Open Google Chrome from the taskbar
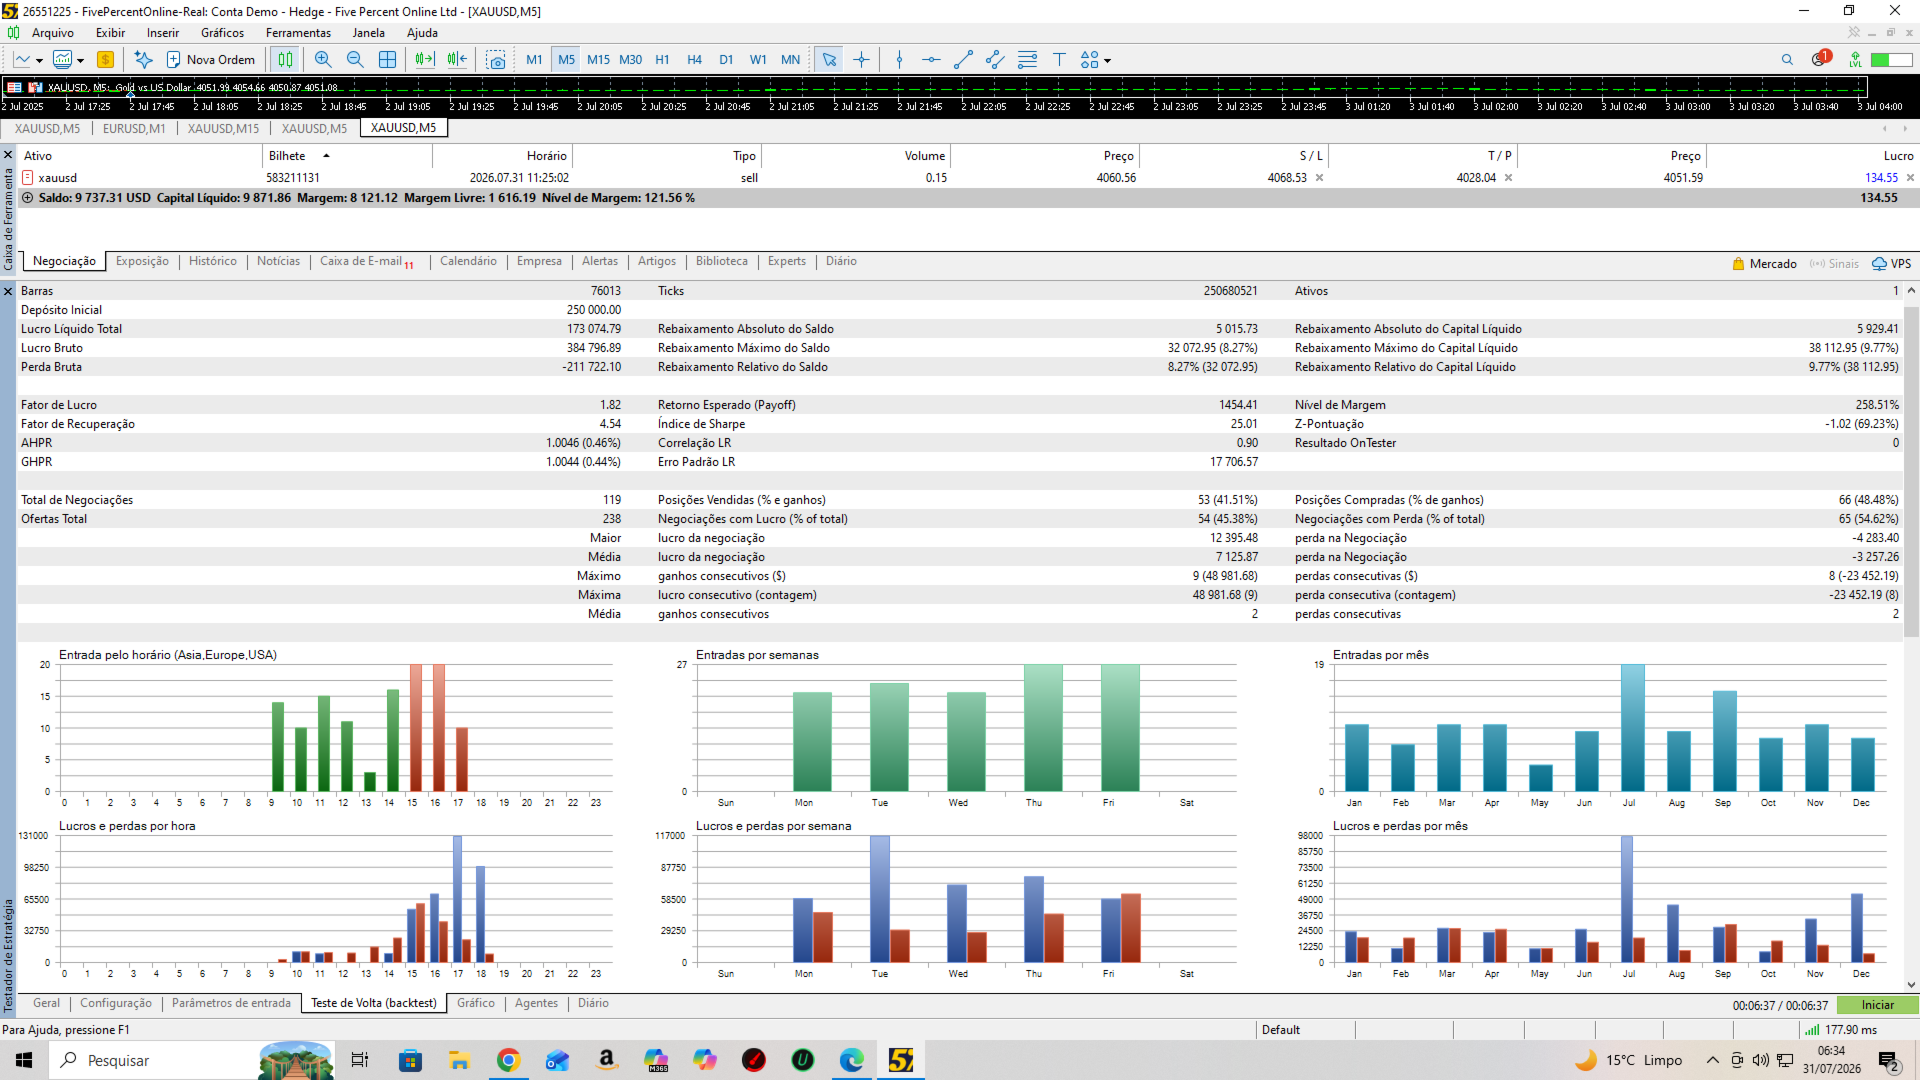This screenshot has width=1920, height=1080. coord(508,1060)
